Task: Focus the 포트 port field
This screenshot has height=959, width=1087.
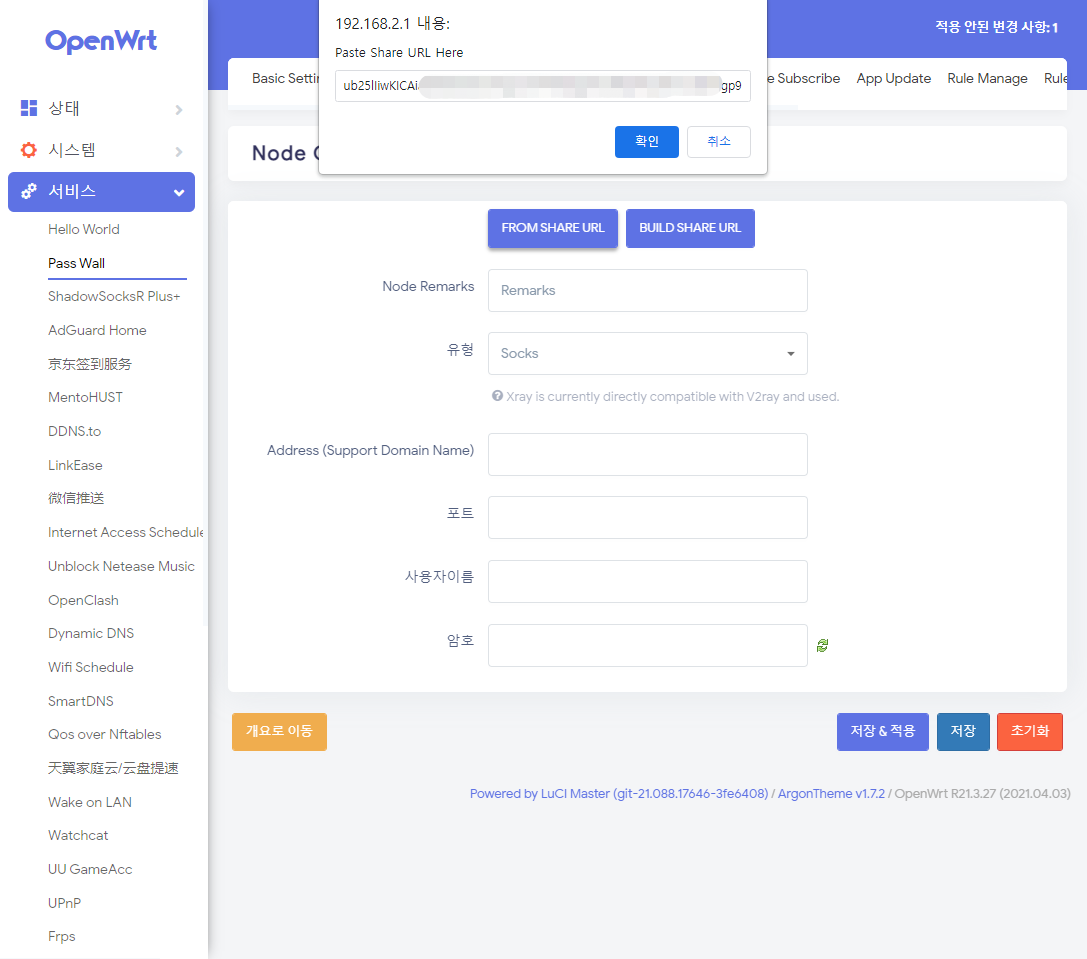Action: pos(647,517)
